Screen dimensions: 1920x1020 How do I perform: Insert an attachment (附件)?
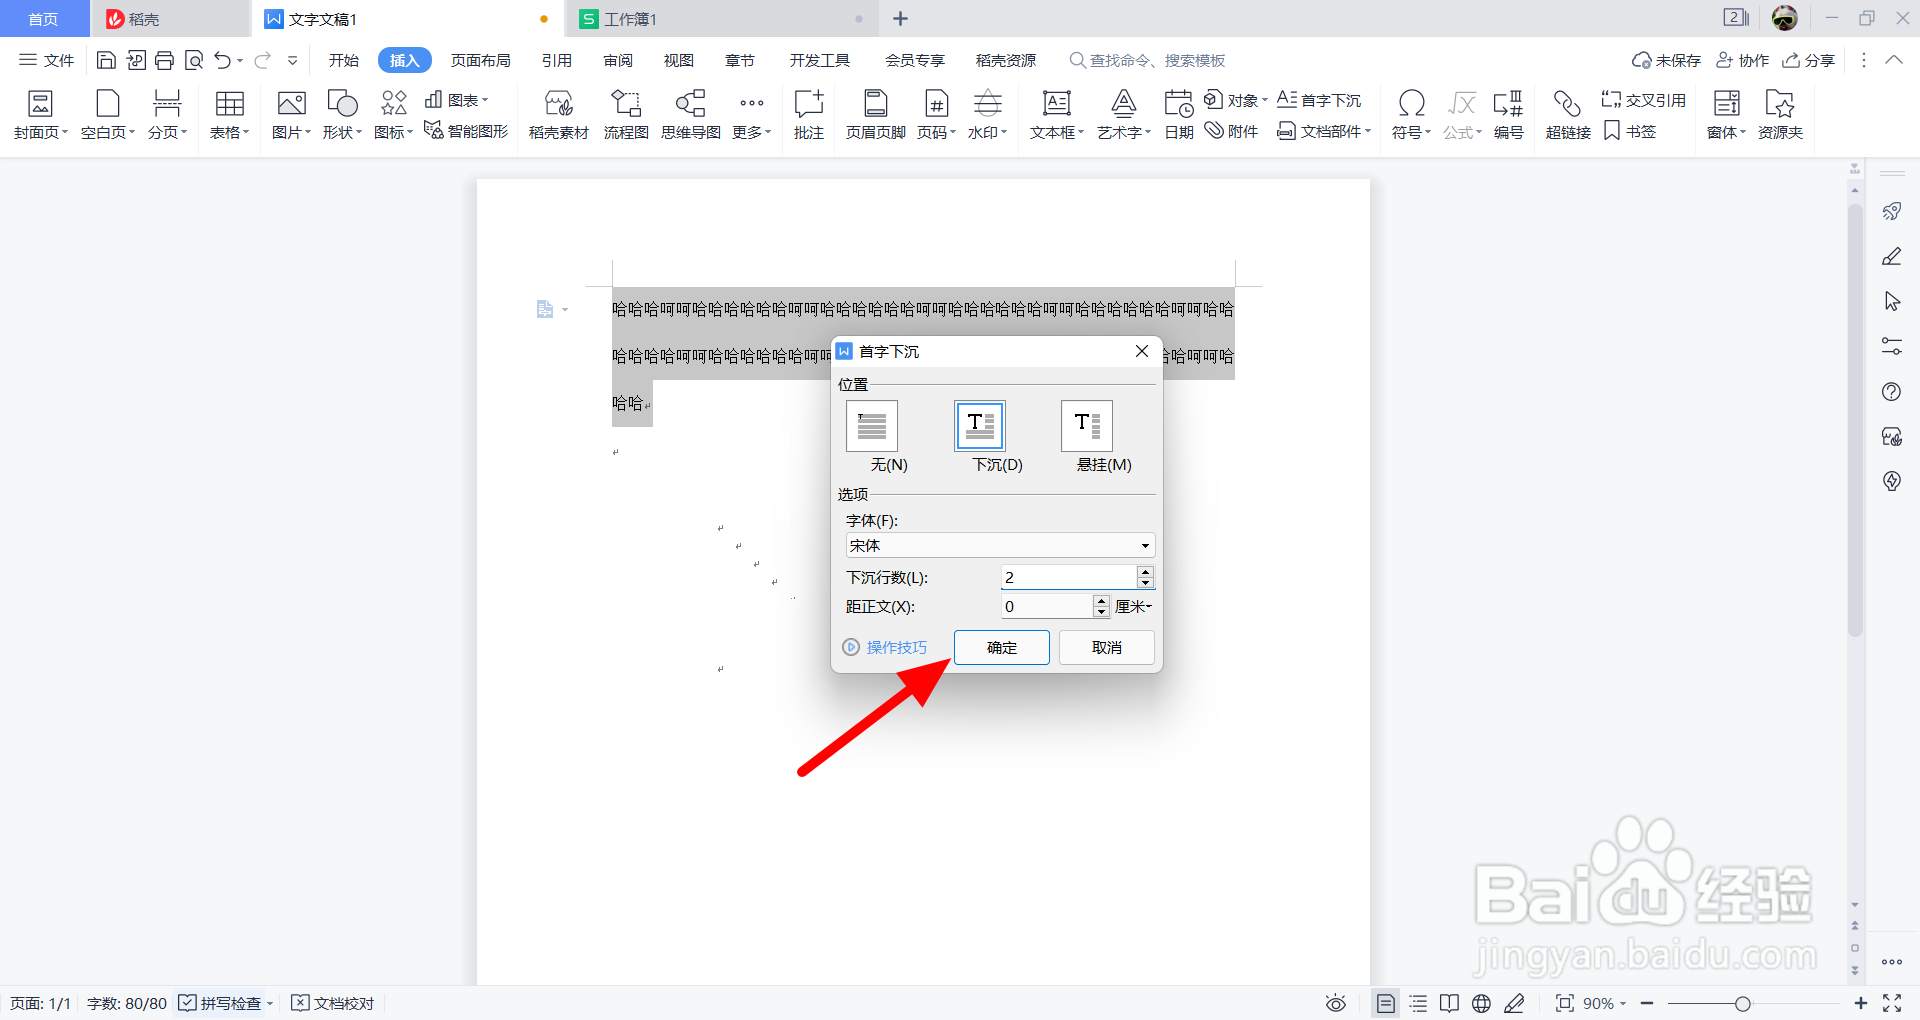pyautogui.click(x=1231, y=131)
